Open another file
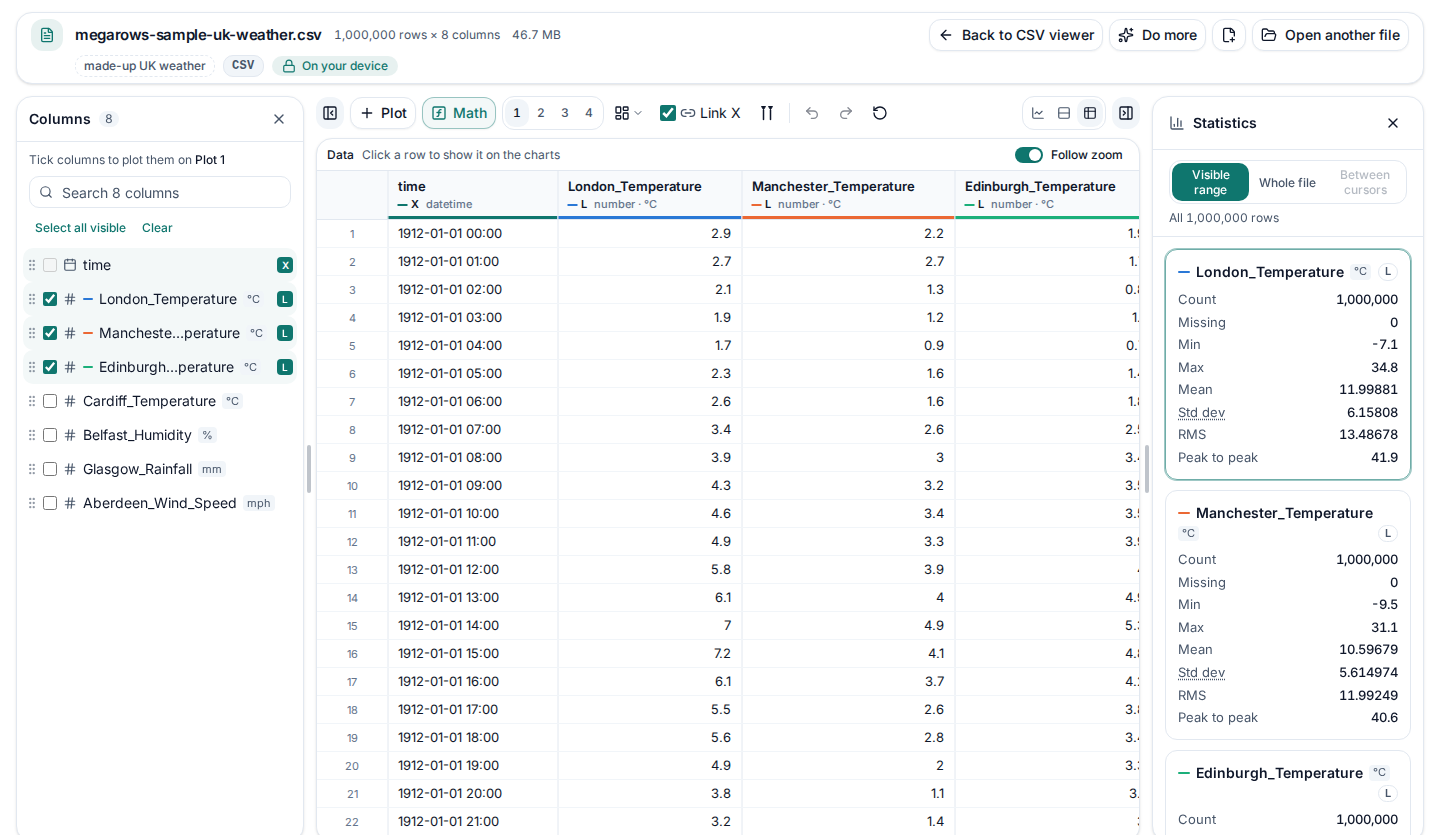 tap(1330, 35)
